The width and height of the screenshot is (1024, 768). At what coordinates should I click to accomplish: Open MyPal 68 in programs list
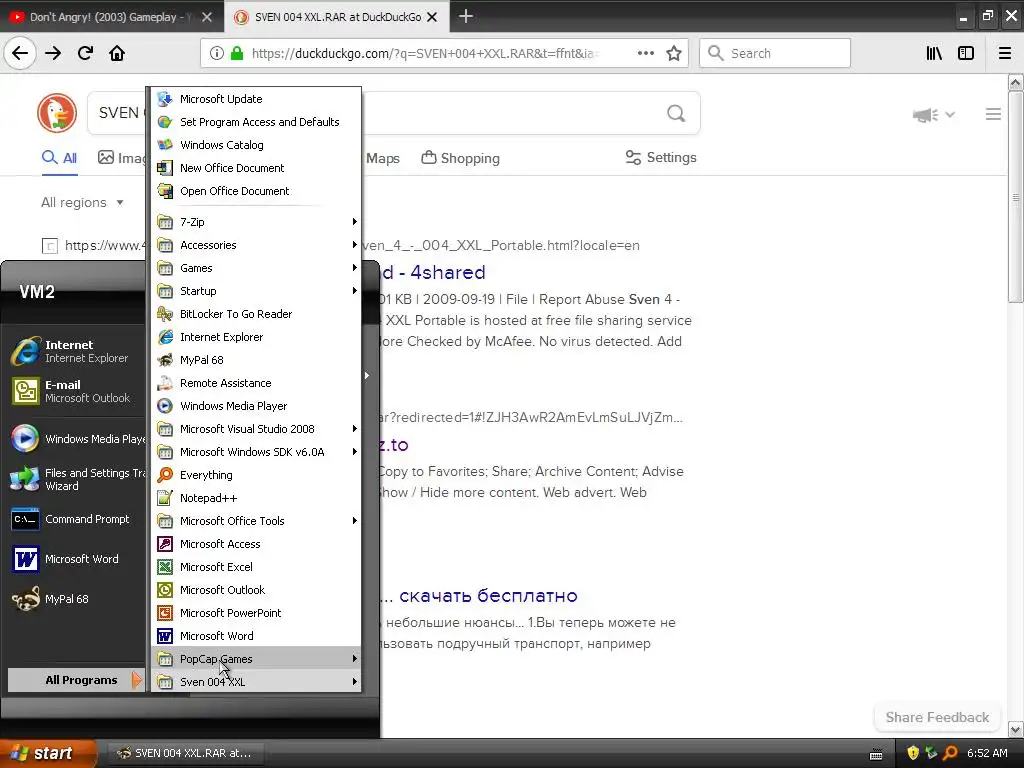[x=256, y=360]
